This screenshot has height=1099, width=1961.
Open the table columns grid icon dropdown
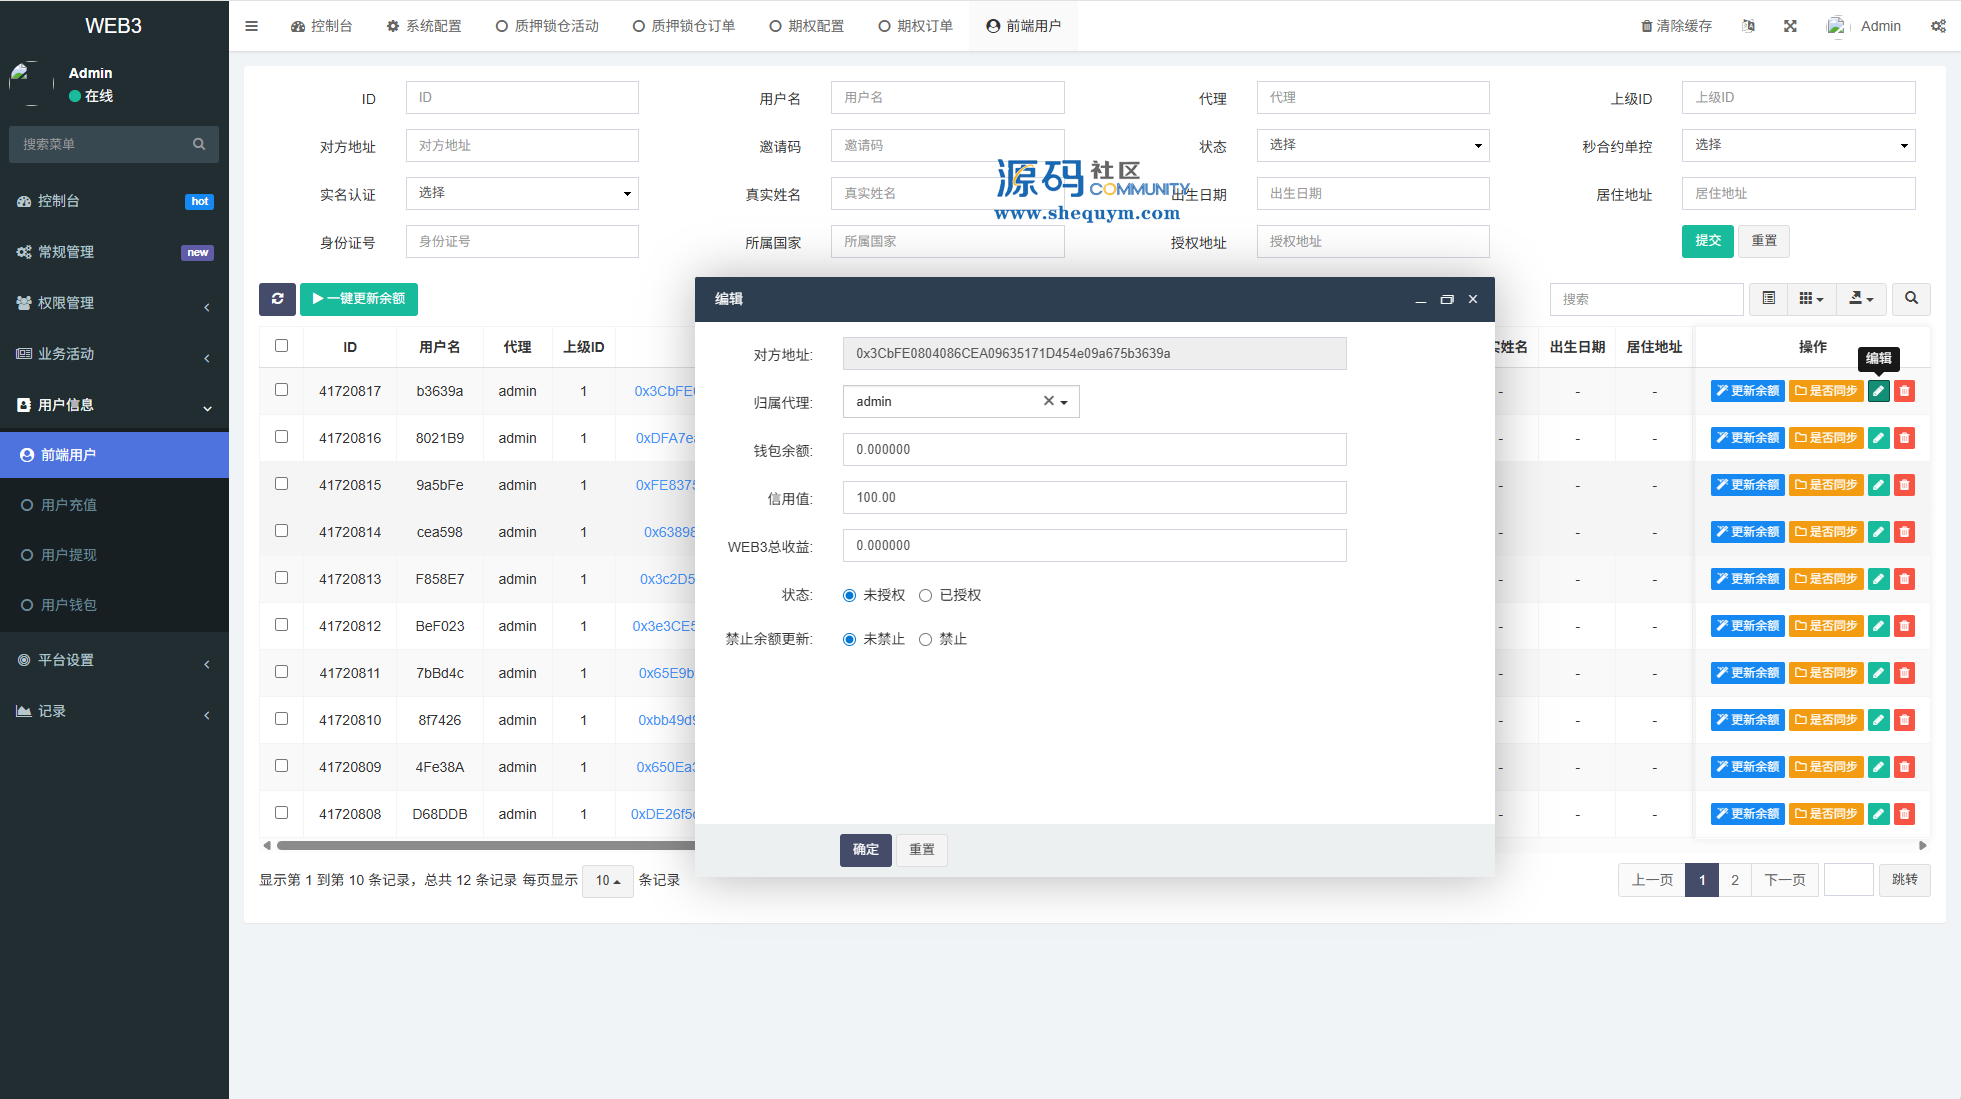[1810, 299]
